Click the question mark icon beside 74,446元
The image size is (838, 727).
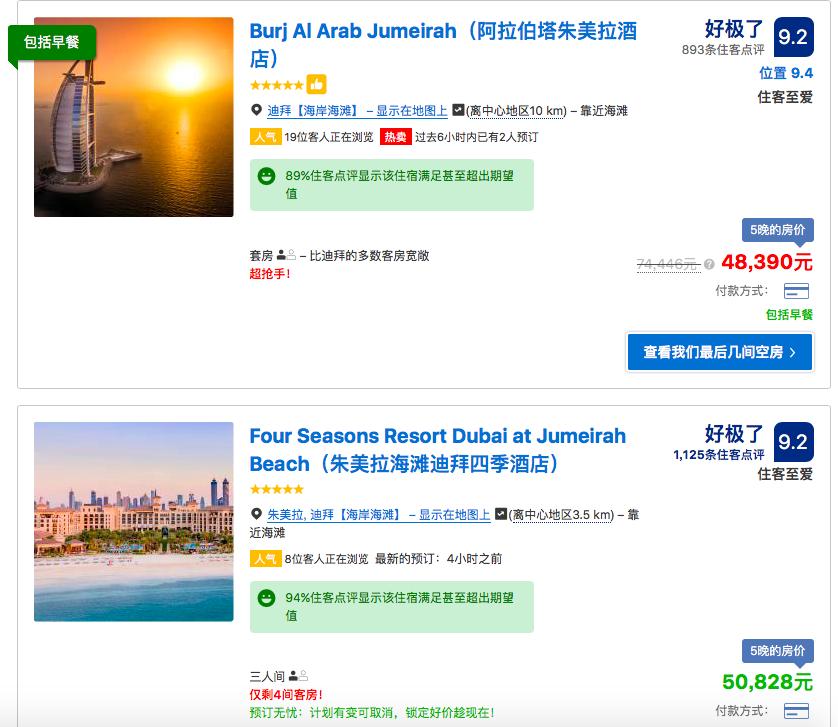pos(709,265)
